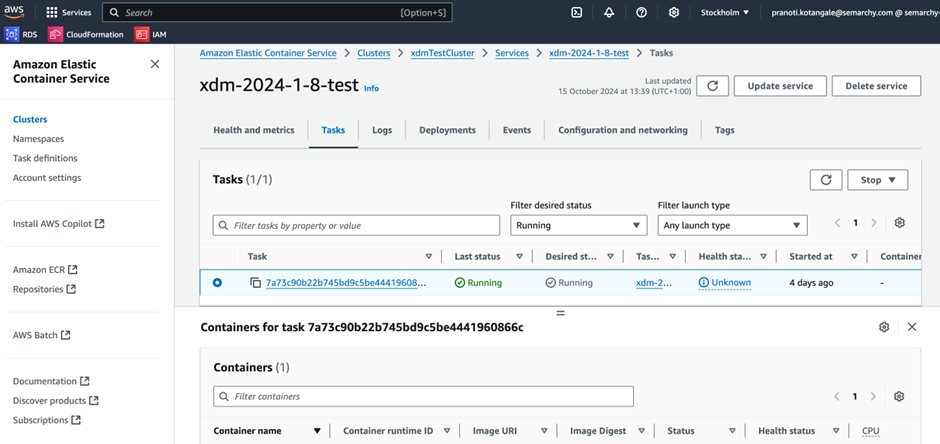Go to xdmTestCluster breadcrumb
The image size is (940, 444).
pos(442,53)
